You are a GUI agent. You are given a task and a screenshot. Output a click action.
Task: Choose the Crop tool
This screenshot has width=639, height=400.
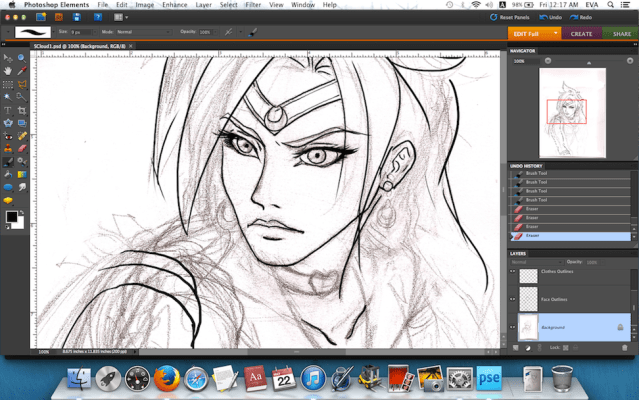[21, 110]
